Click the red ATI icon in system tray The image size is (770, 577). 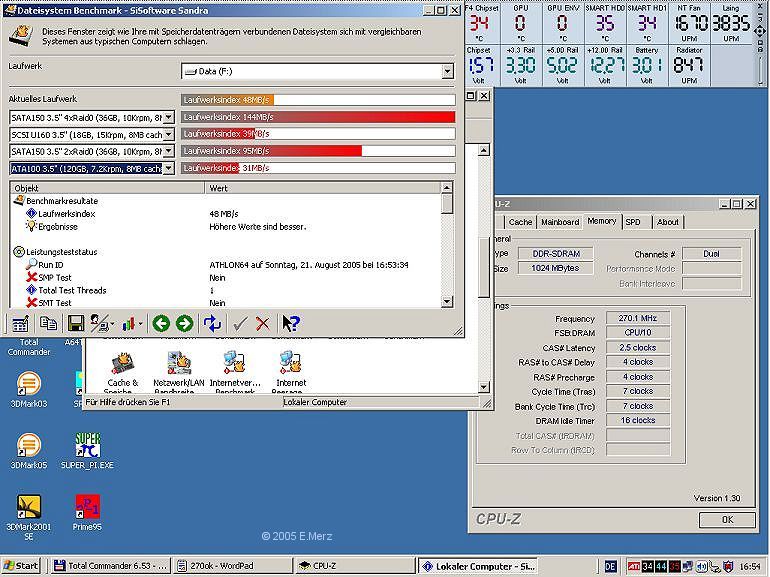[x=634, y=566]
